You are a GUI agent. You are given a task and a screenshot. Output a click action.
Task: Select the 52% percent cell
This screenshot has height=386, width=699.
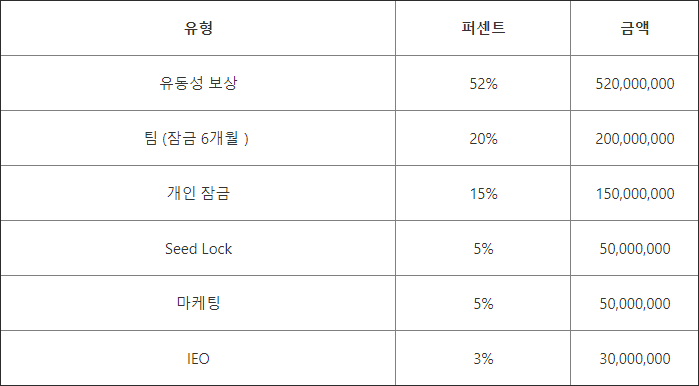tap(483, 83)
